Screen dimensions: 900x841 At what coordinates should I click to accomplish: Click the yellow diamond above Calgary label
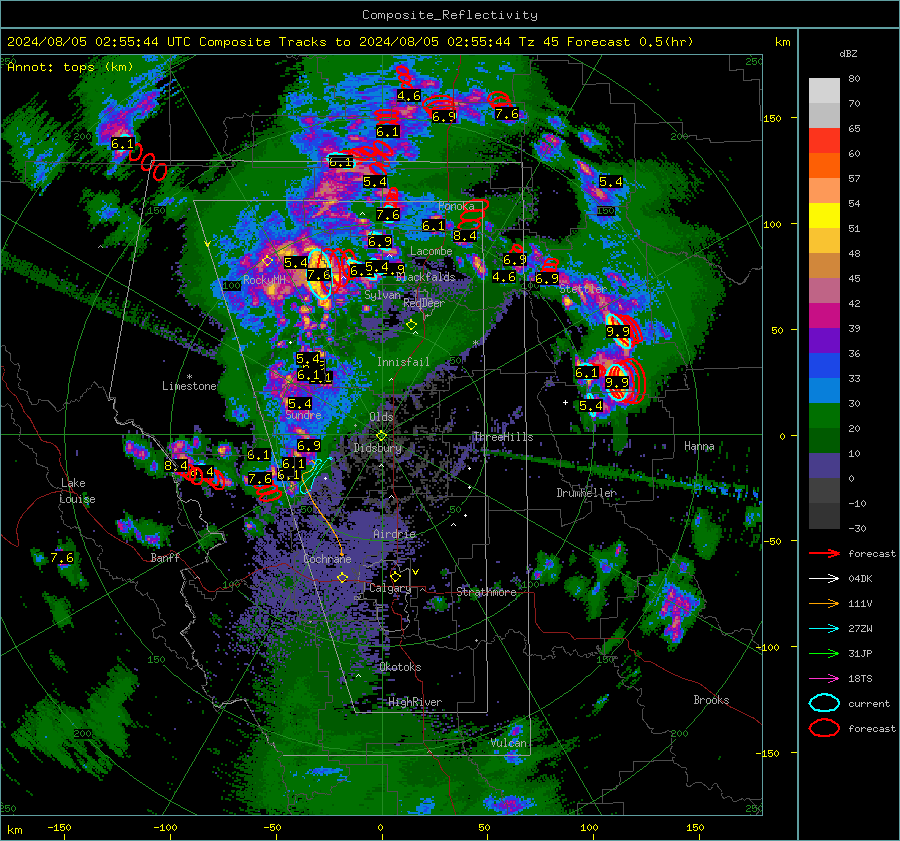point(395,576)
